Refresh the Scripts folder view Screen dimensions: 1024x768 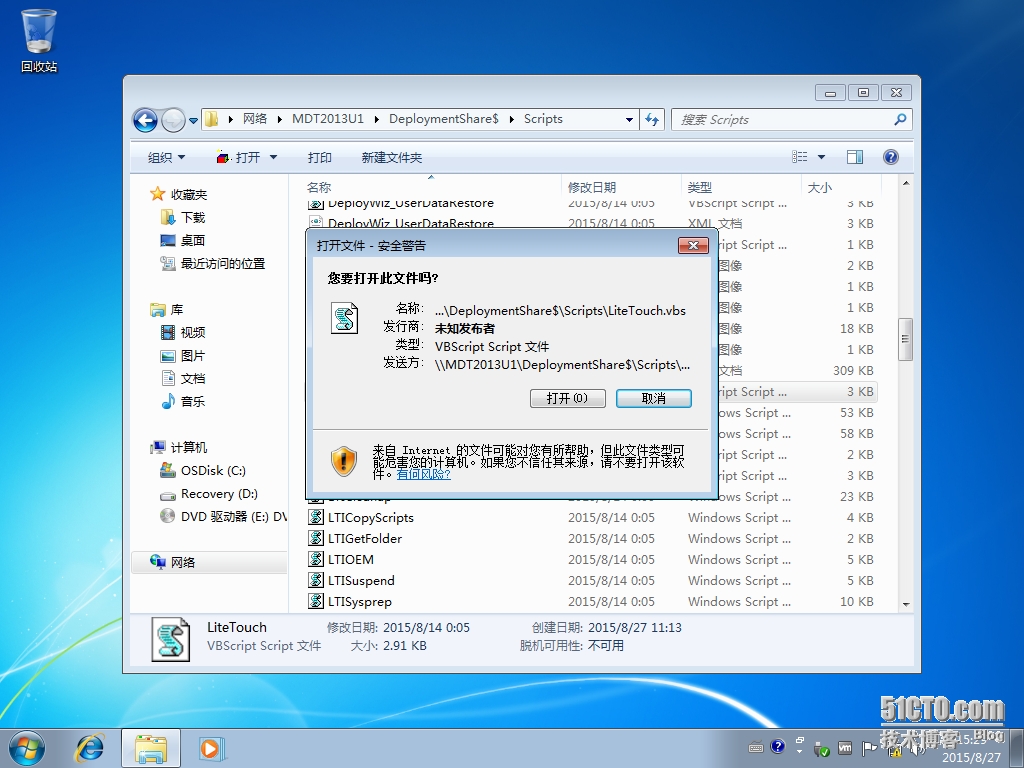652,120
